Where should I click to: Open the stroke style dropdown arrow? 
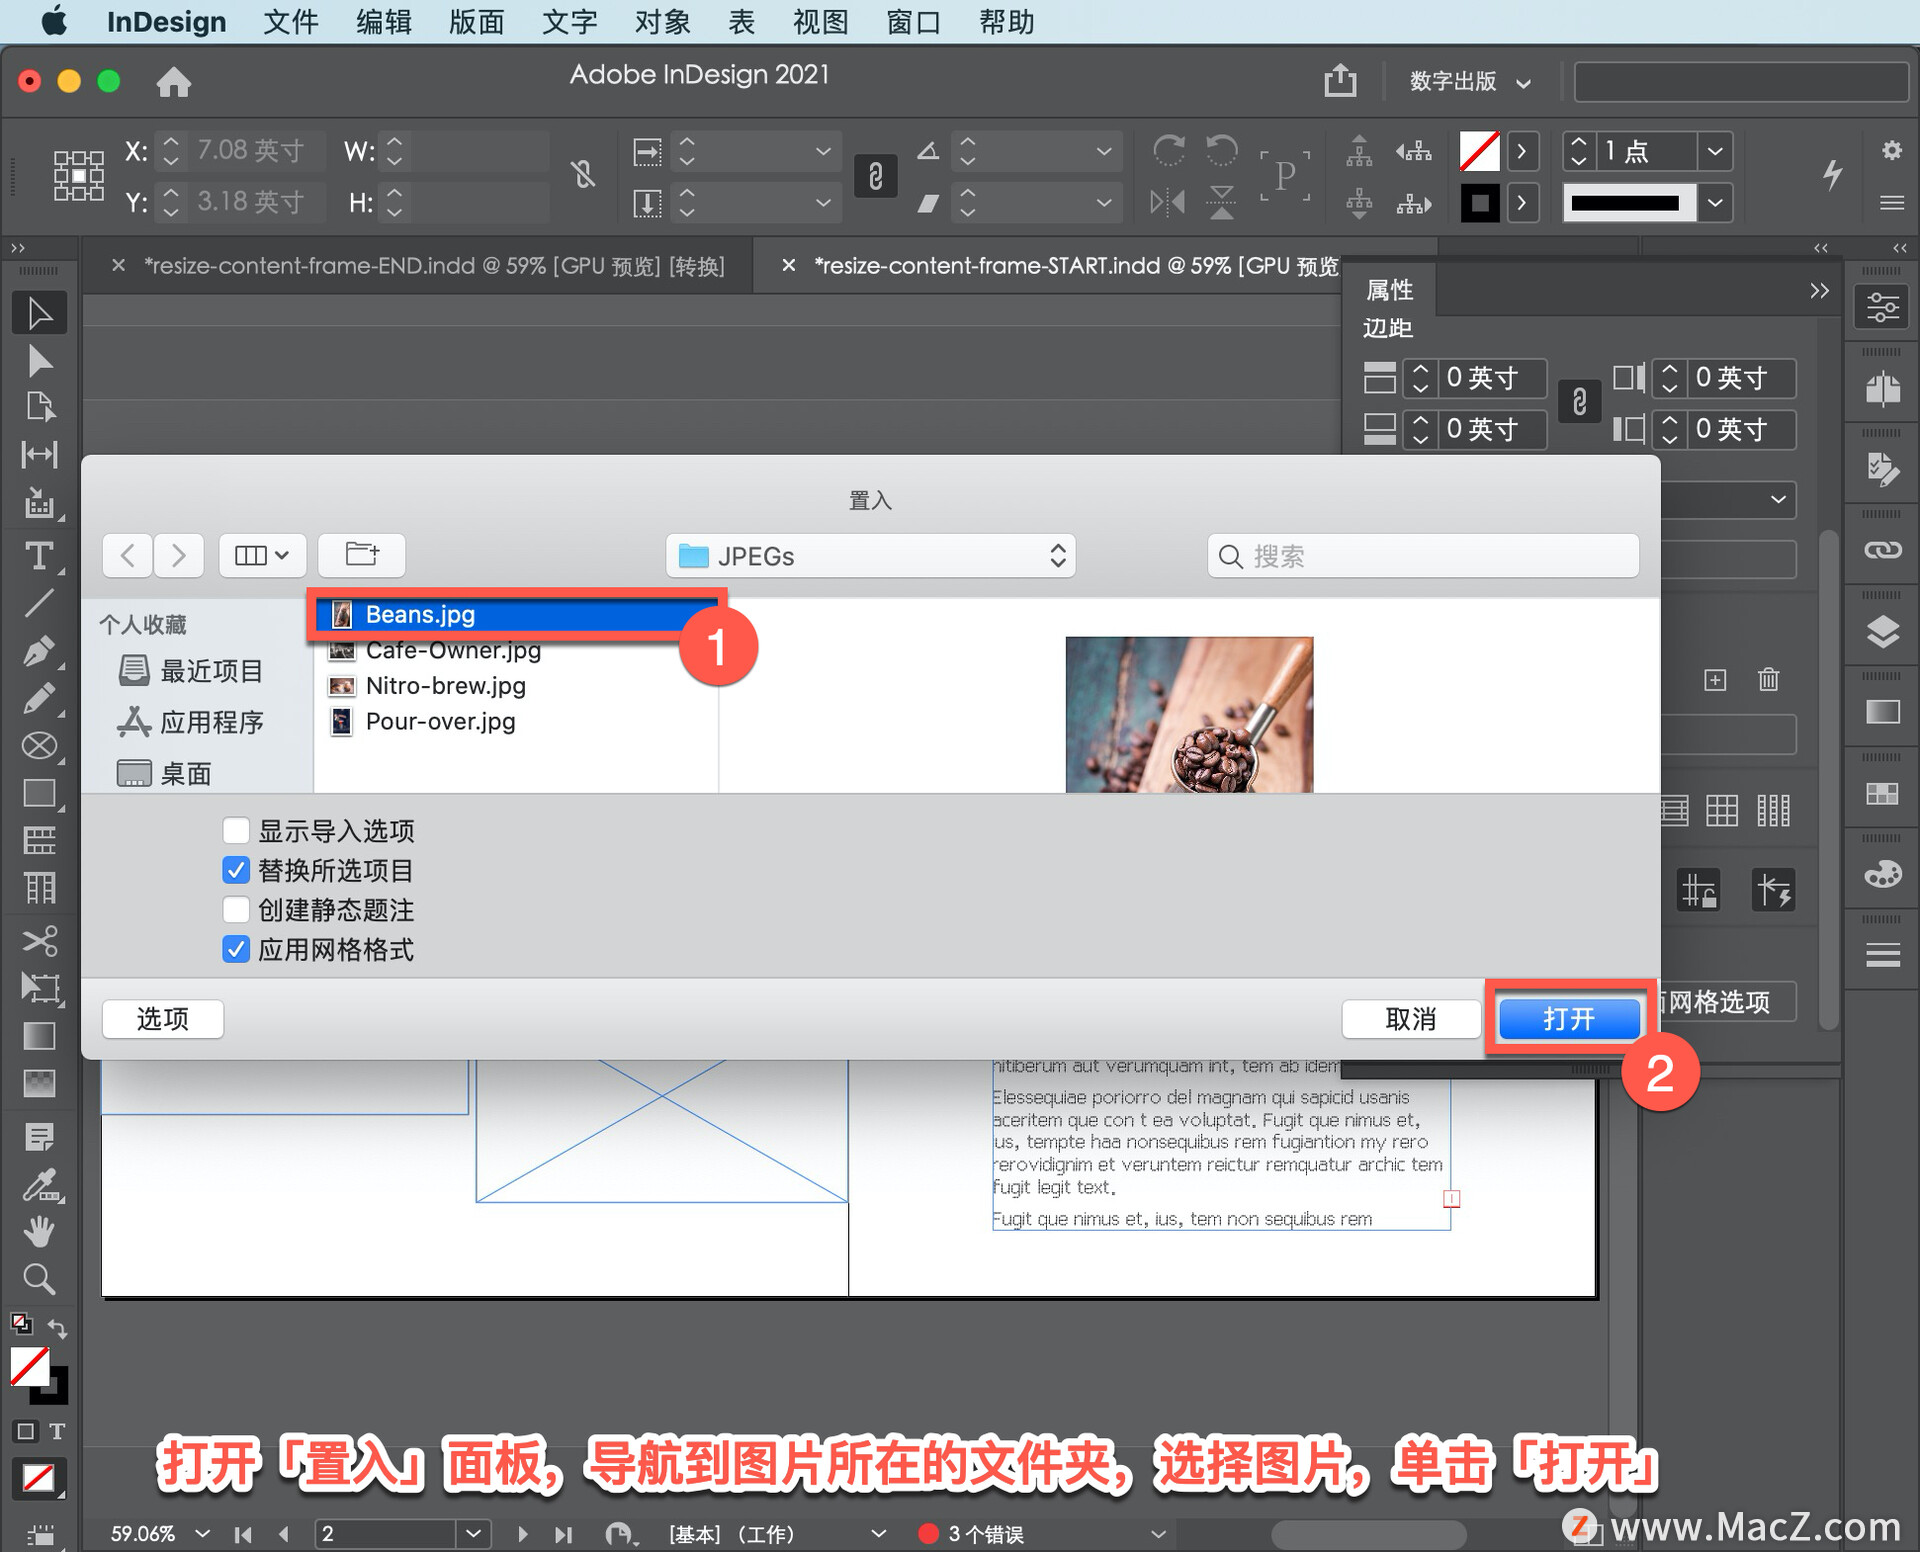coord(1715,203)
